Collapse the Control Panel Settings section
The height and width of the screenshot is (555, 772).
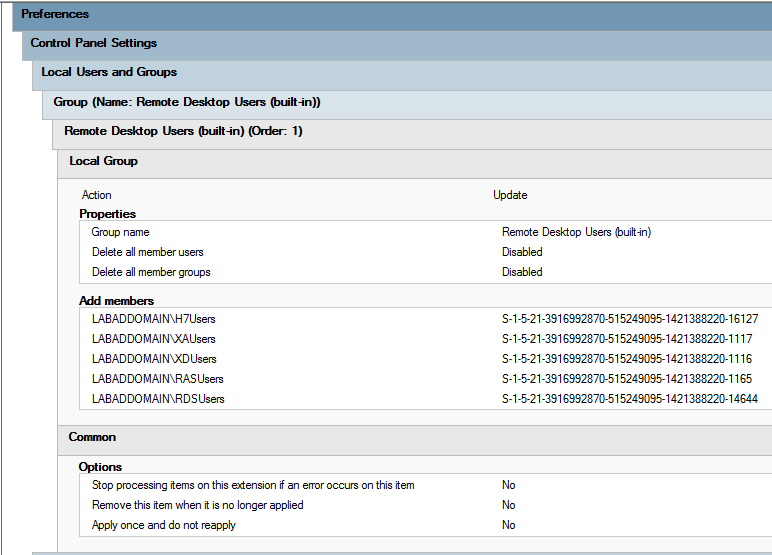coord(93,44)
